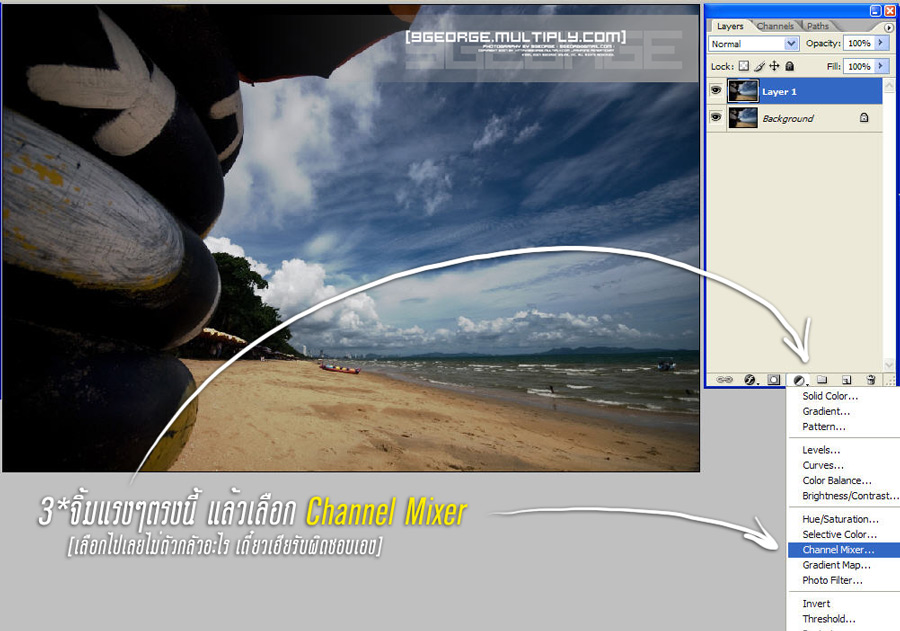
Task: Hide Layer 1 visibility eye
Action: point(716,91)
